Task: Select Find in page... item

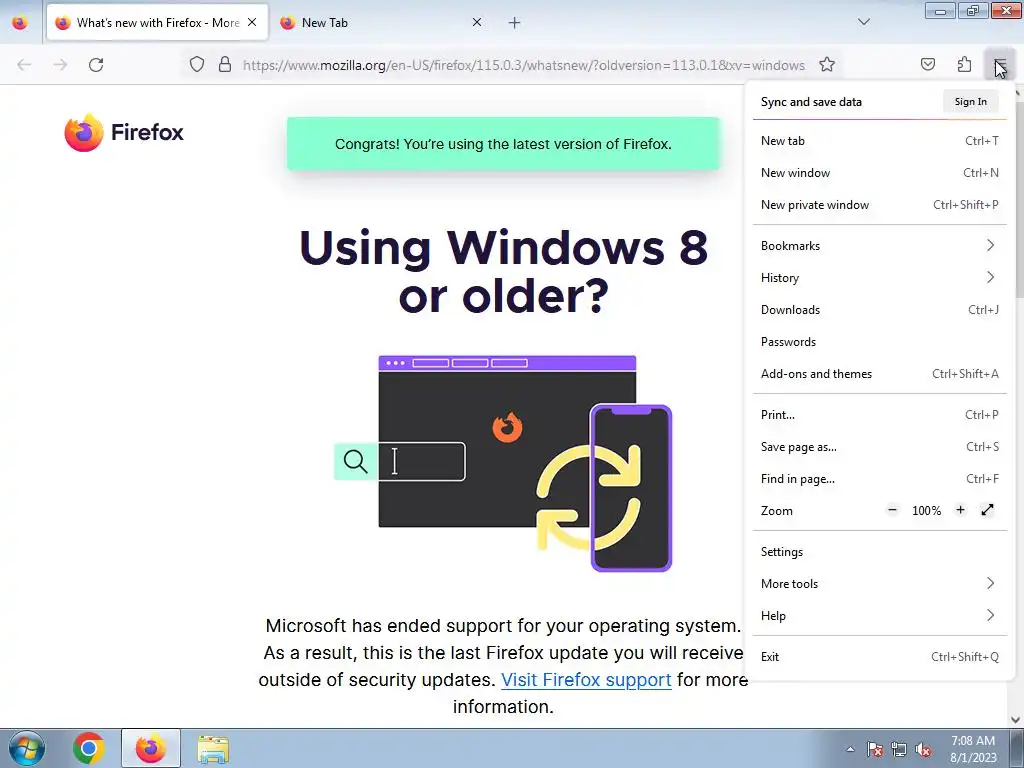Action: point(880,479)
